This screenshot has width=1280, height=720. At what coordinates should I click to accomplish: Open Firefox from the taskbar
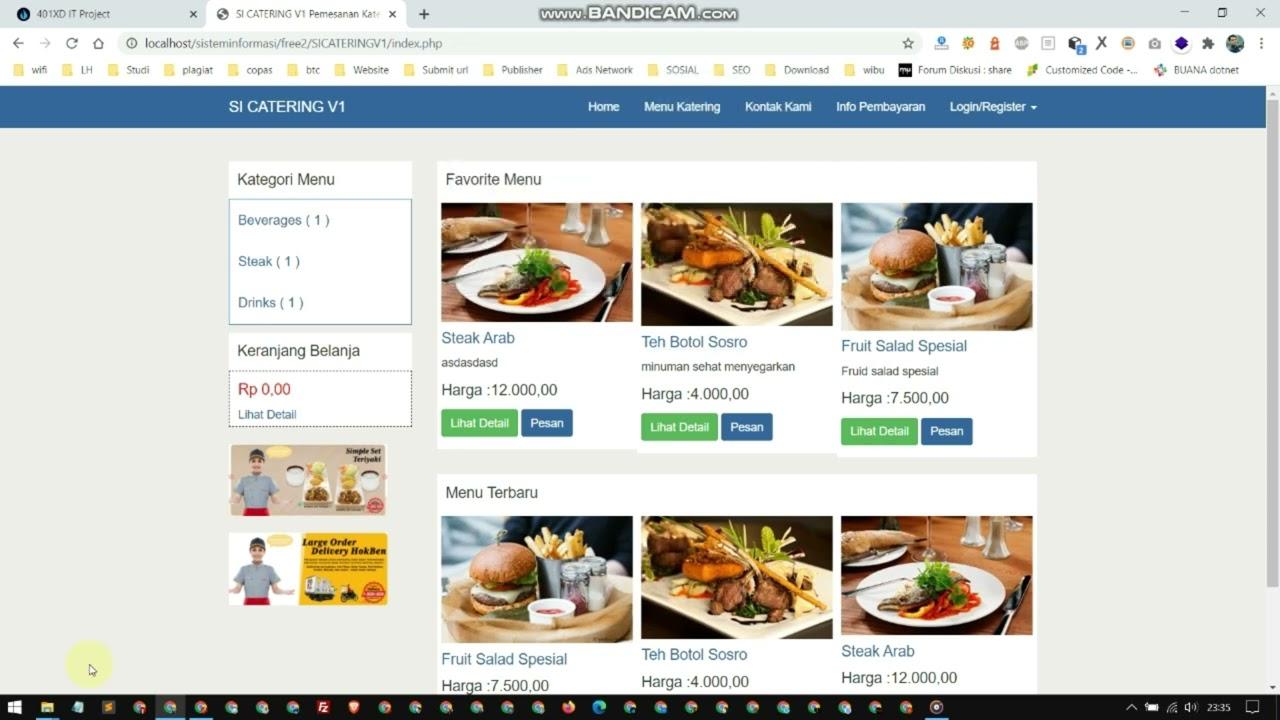pyautogui.click(x=569, y=707)
